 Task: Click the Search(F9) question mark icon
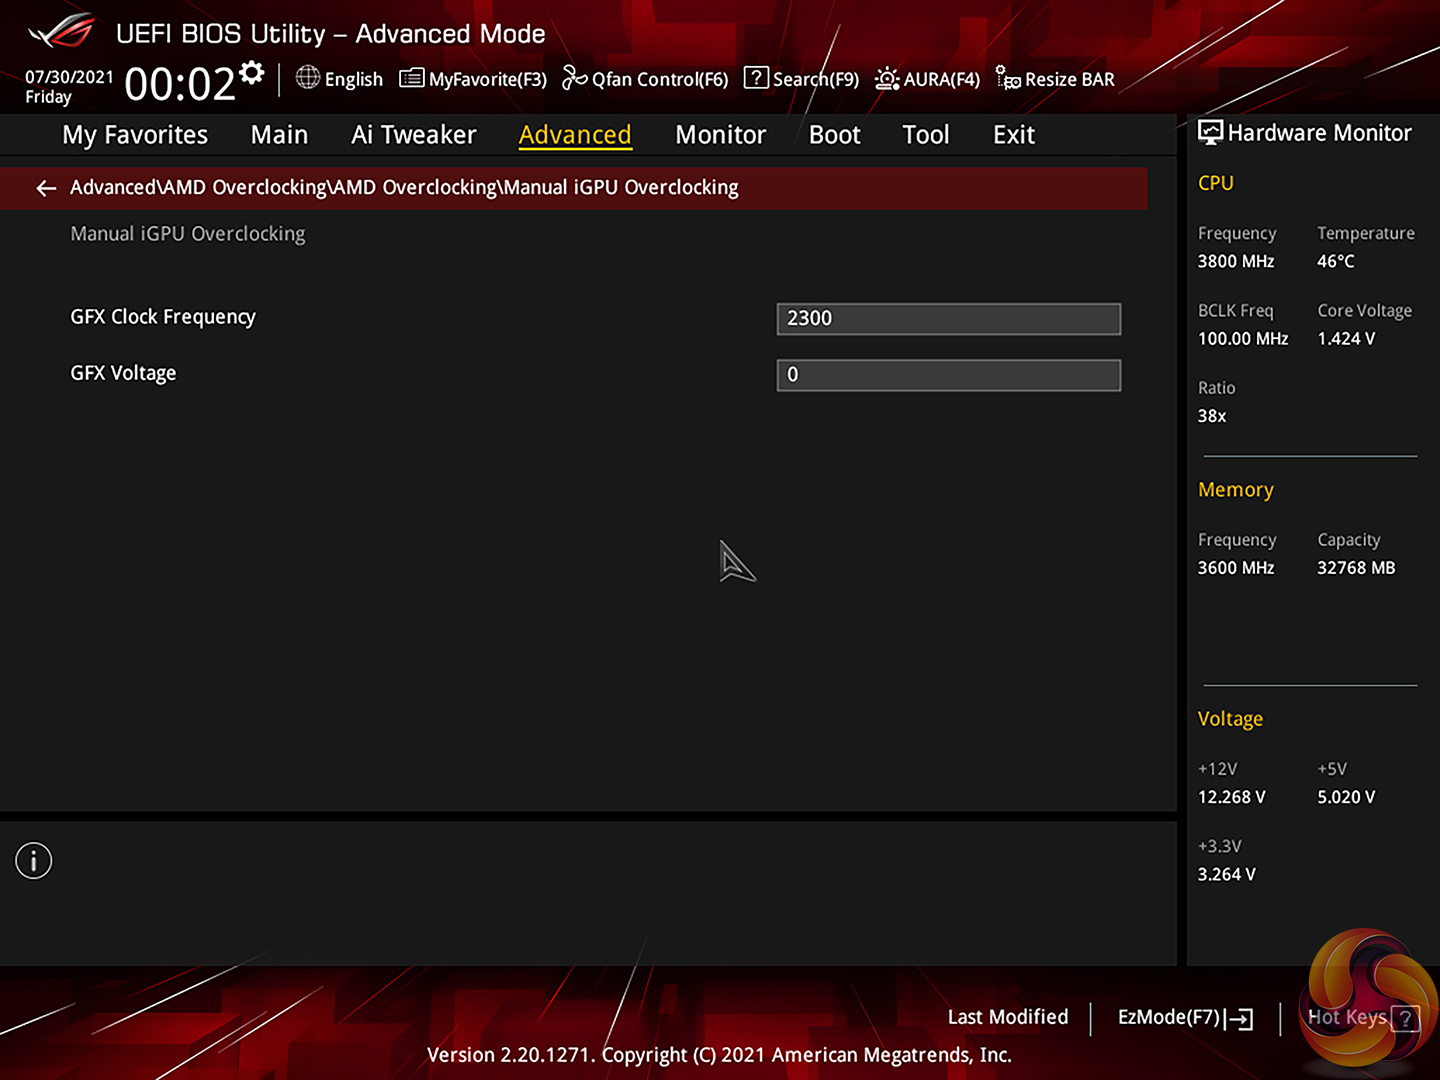pos(756,78)
